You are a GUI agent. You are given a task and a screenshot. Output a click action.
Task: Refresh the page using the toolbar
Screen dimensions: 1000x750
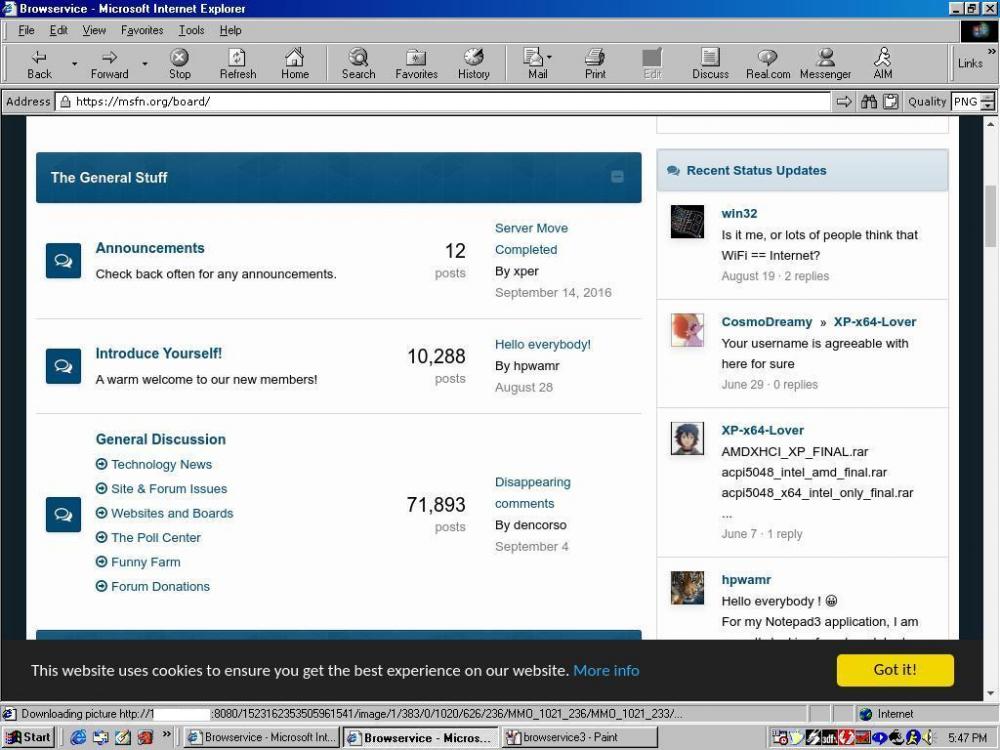point(237,64)
